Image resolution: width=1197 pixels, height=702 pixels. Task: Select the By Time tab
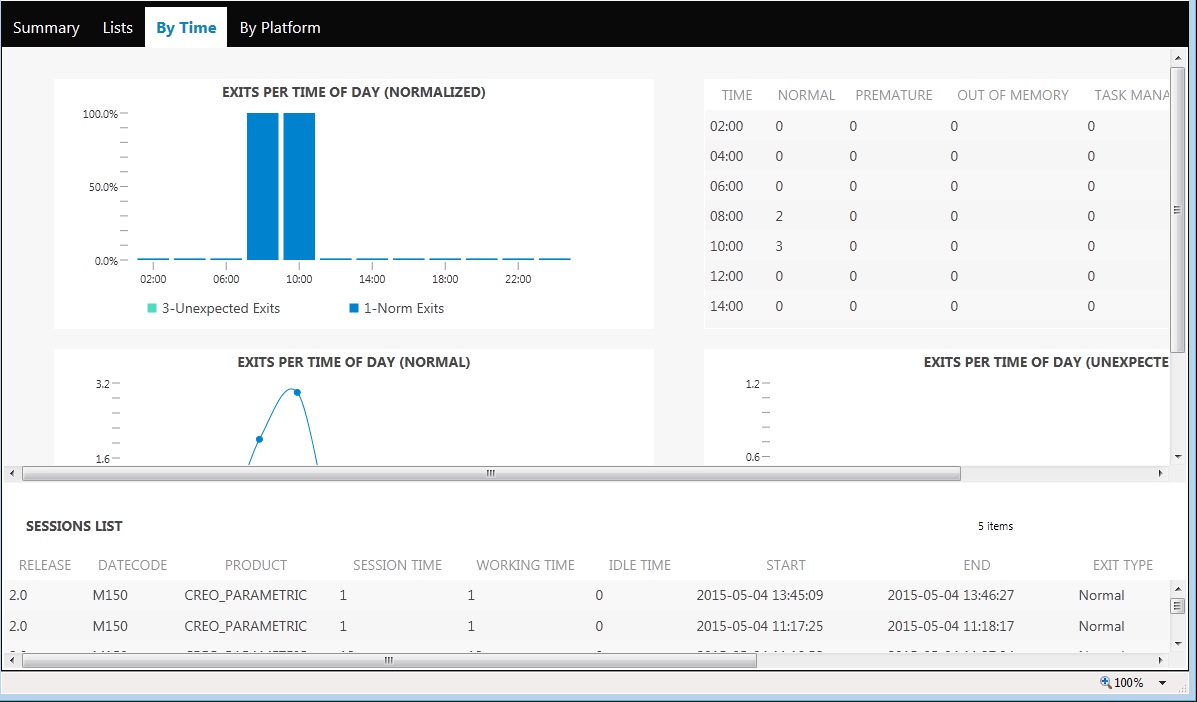(186, 27)
